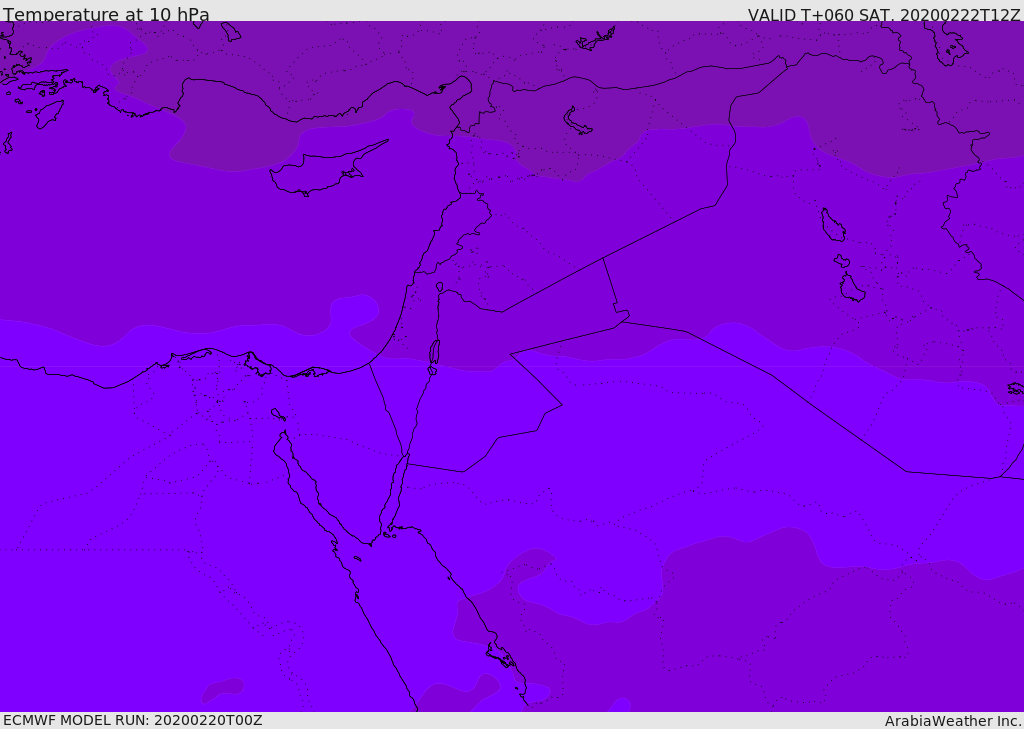Click the 'Temperature at 10 hPa' title text

pyautogui.click(x=106, y=13)
